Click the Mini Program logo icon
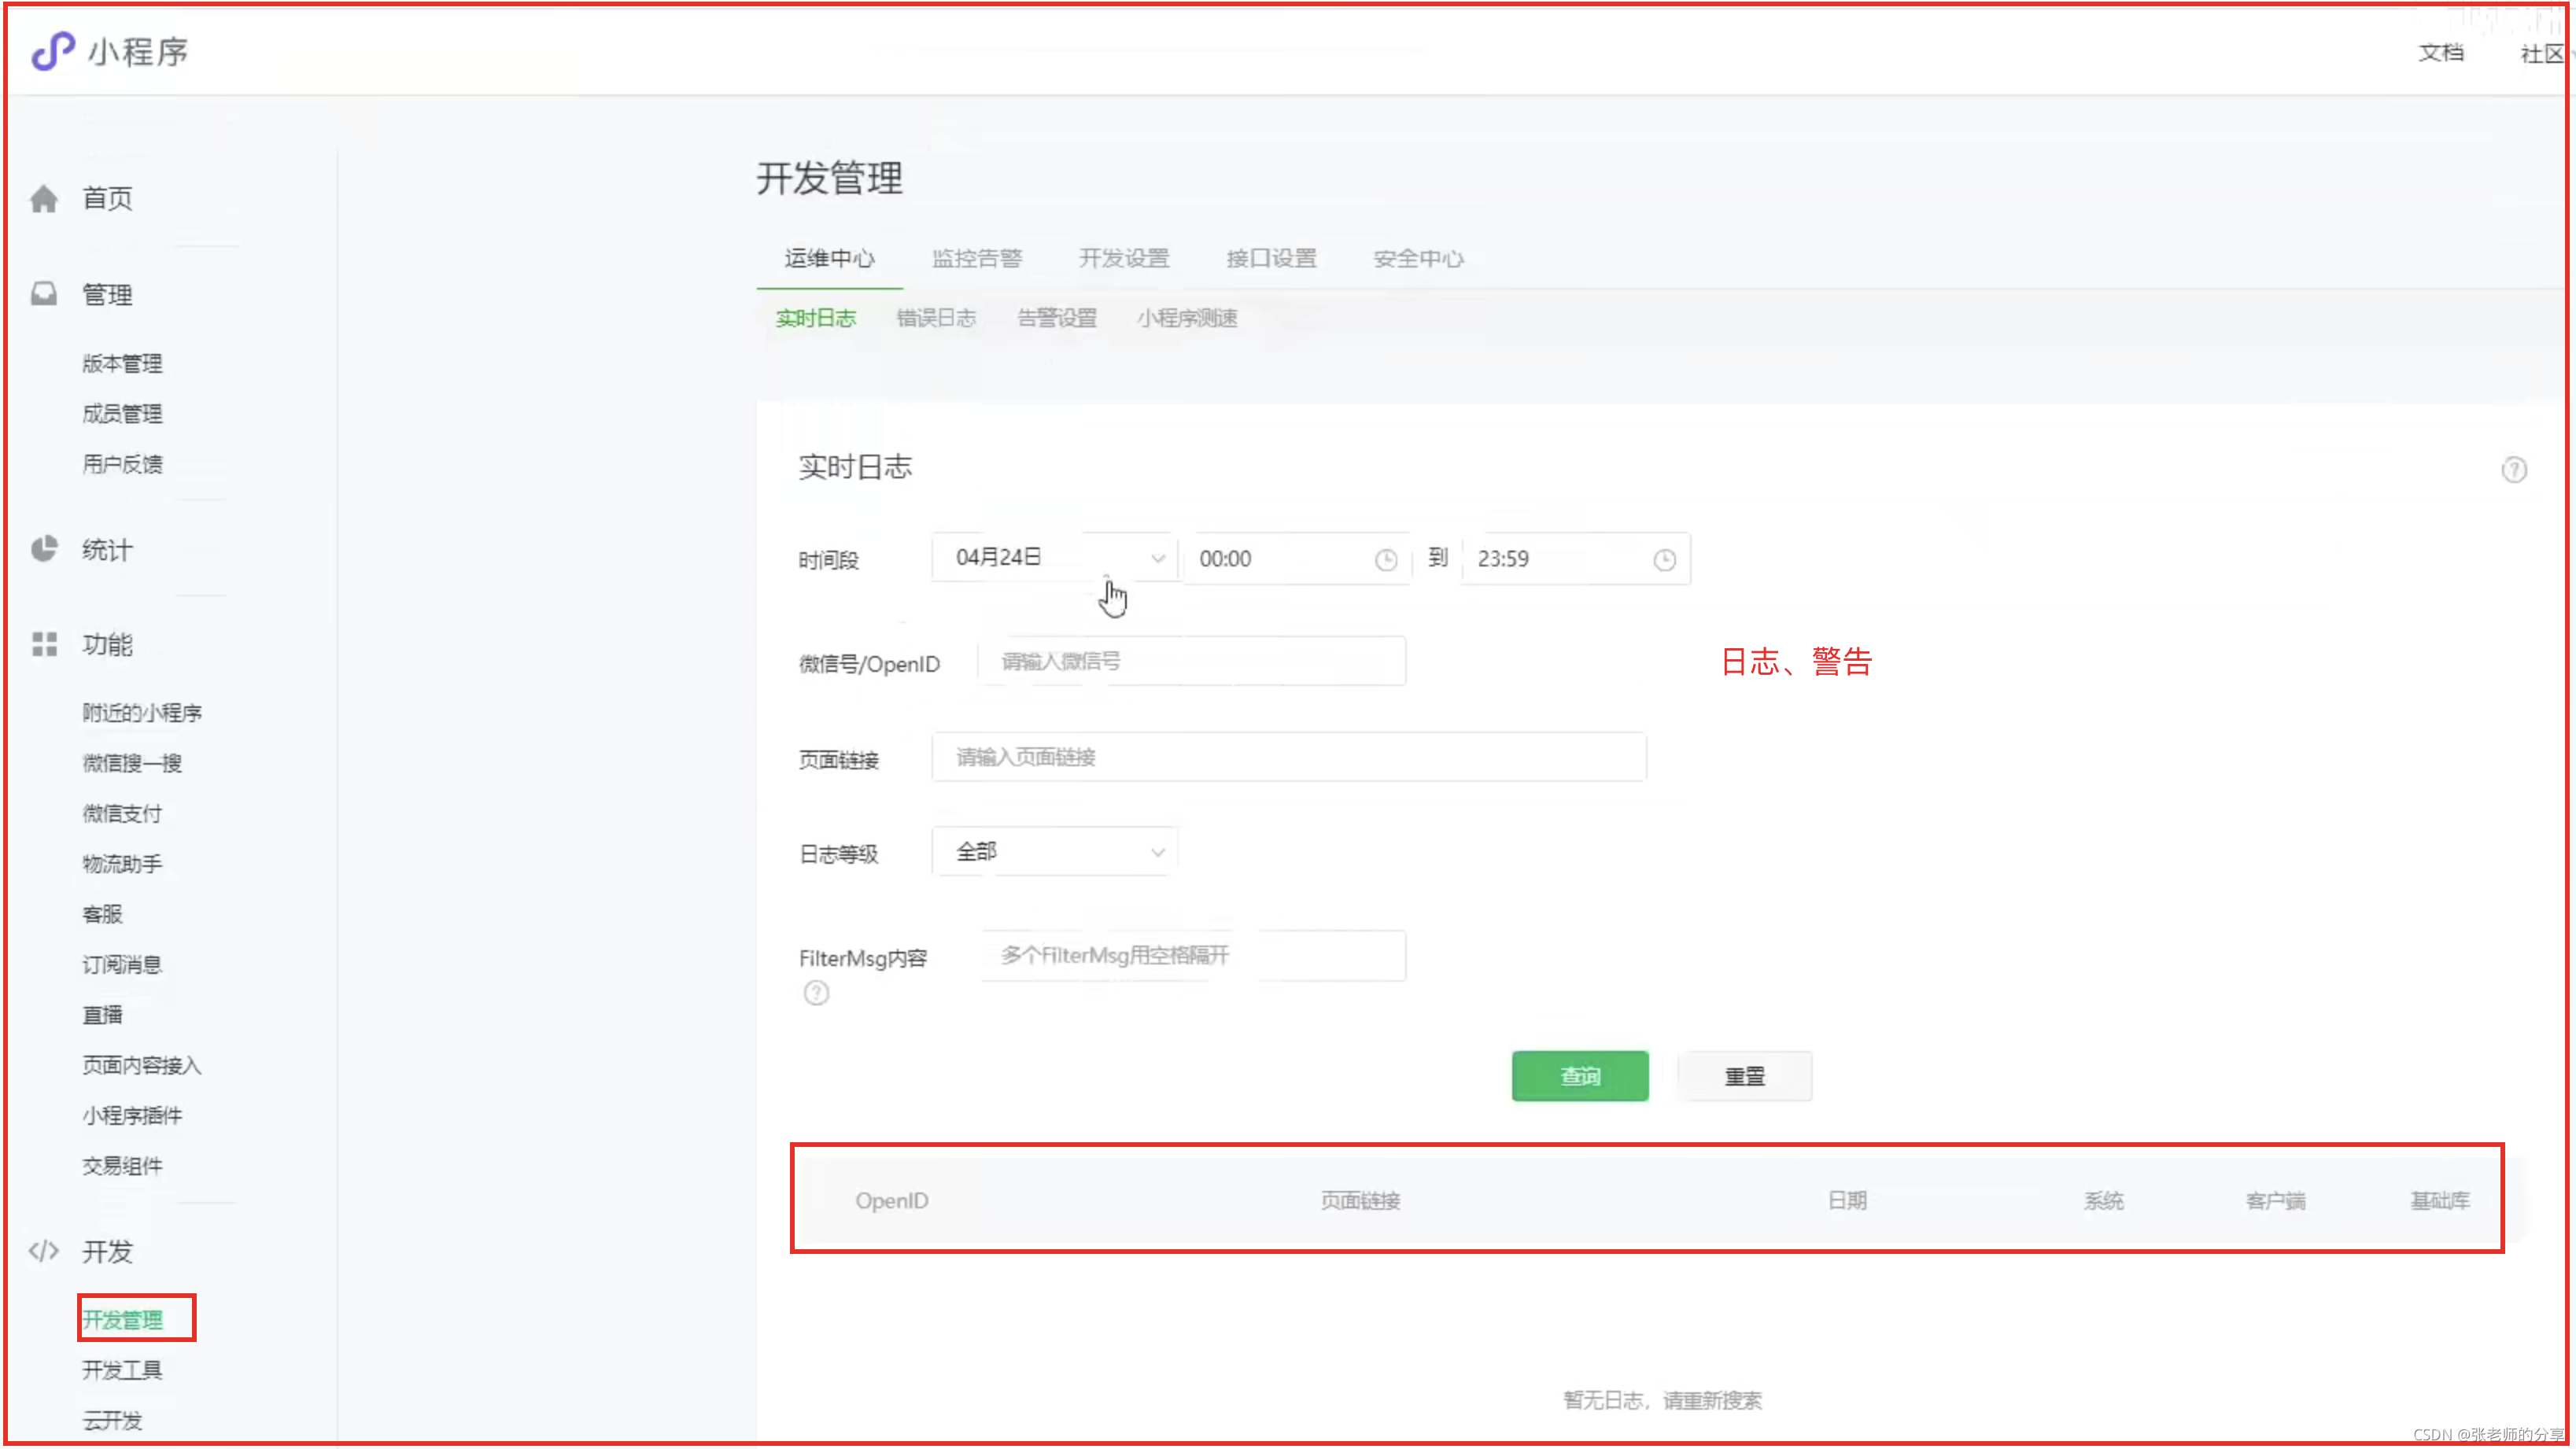Screen dimensions: 2576x1449 (52, 50)
